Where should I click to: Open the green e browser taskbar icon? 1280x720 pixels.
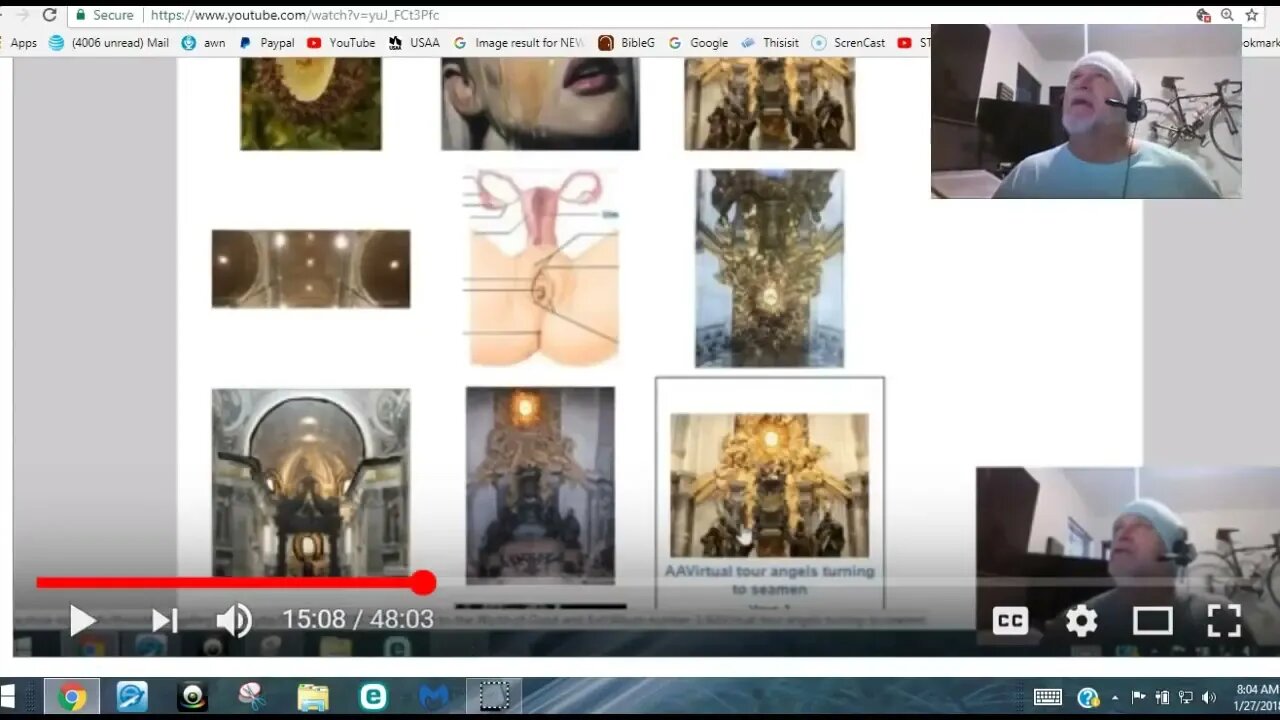coord(373,697)
